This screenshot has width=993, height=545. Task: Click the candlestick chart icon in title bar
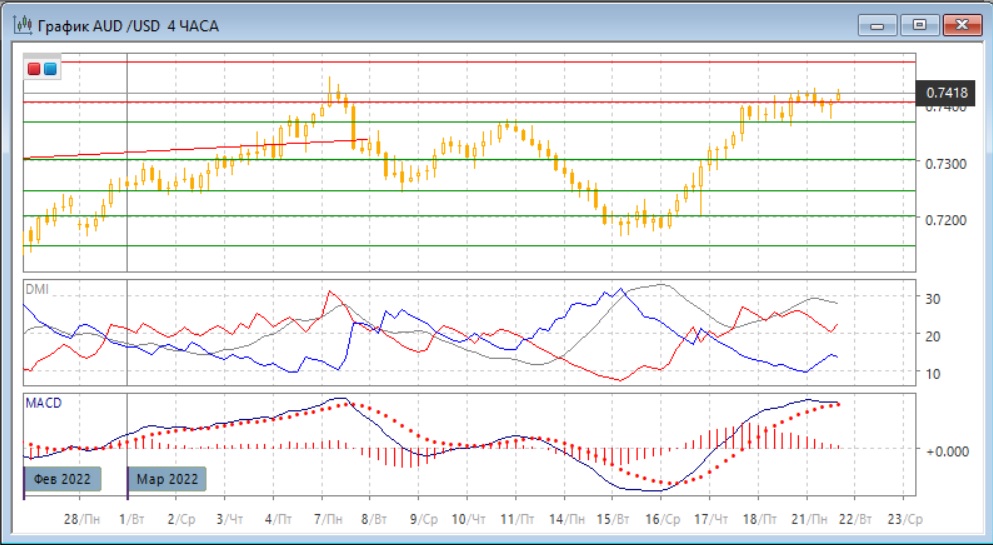[x=19, y=25]
